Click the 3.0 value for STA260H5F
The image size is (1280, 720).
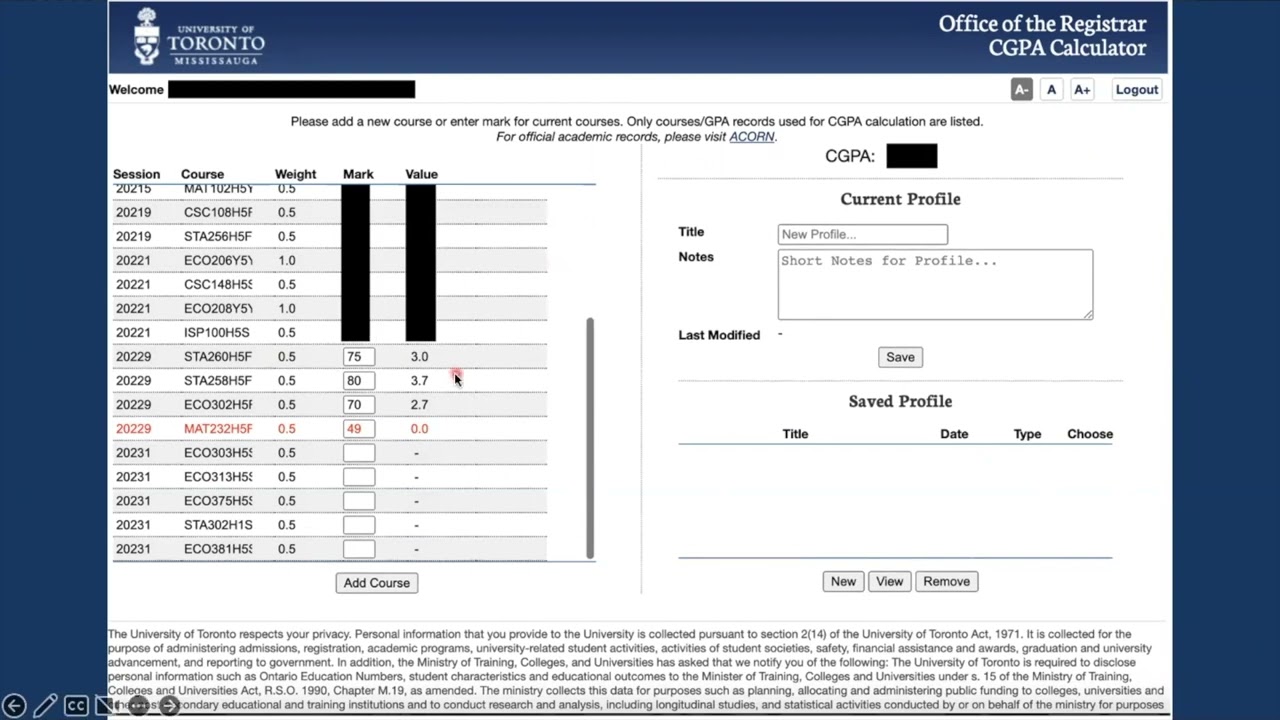[x=419, y=357]
